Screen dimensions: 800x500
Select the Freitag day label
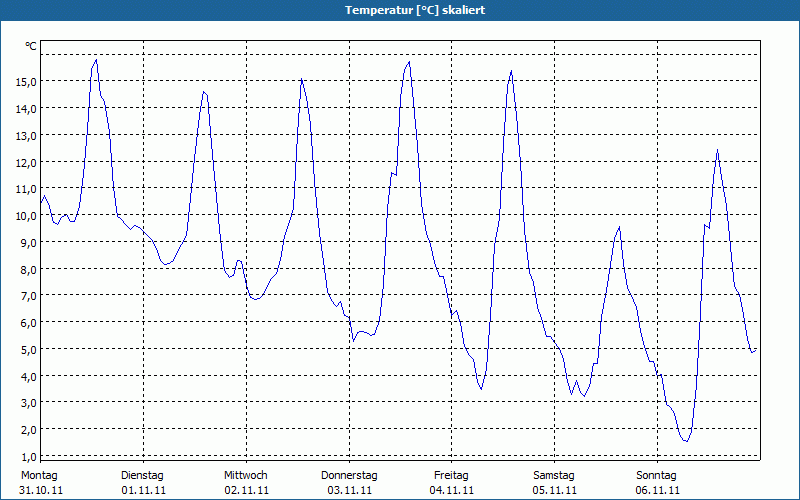452,476
